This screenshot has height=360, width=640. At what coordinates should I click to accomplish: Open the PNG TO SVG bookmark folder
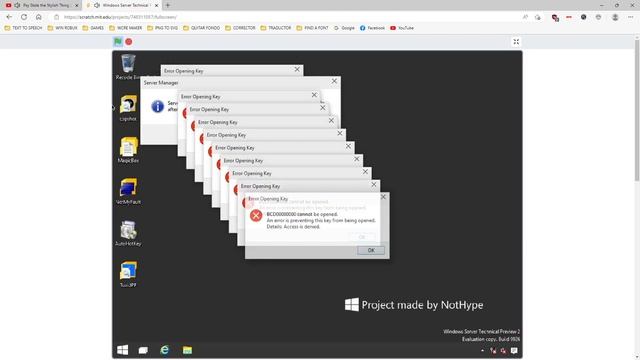click(162, 28)
